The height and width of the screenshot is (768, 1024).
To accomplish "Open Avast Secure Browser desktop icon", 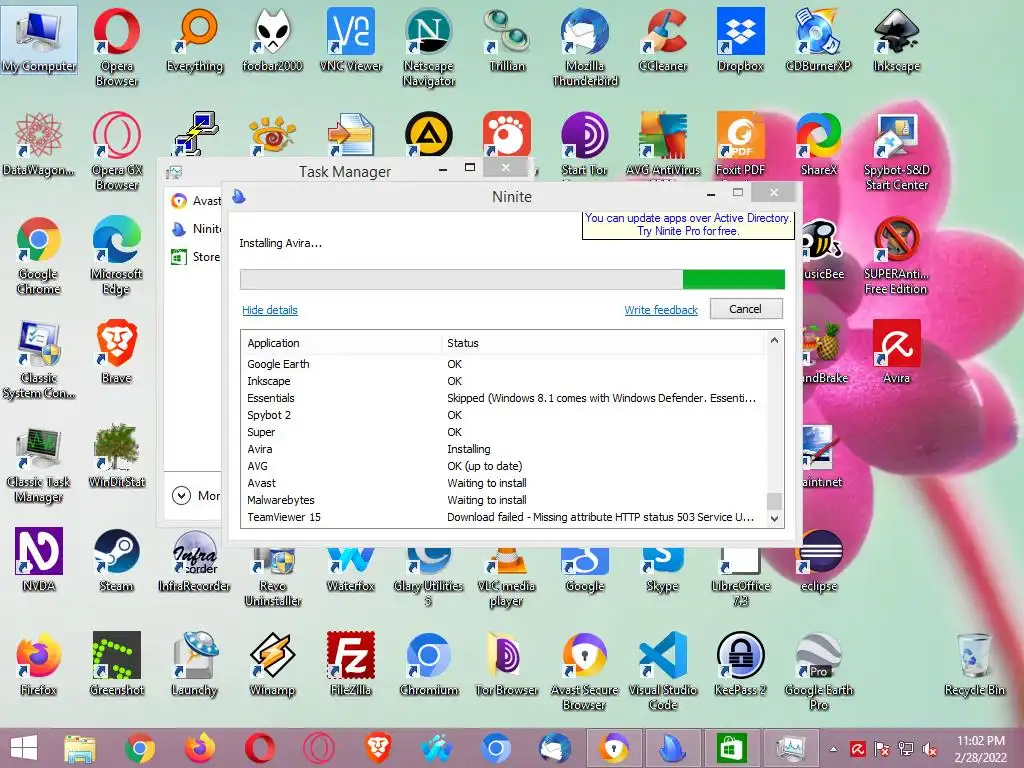I will coord(584,670).
